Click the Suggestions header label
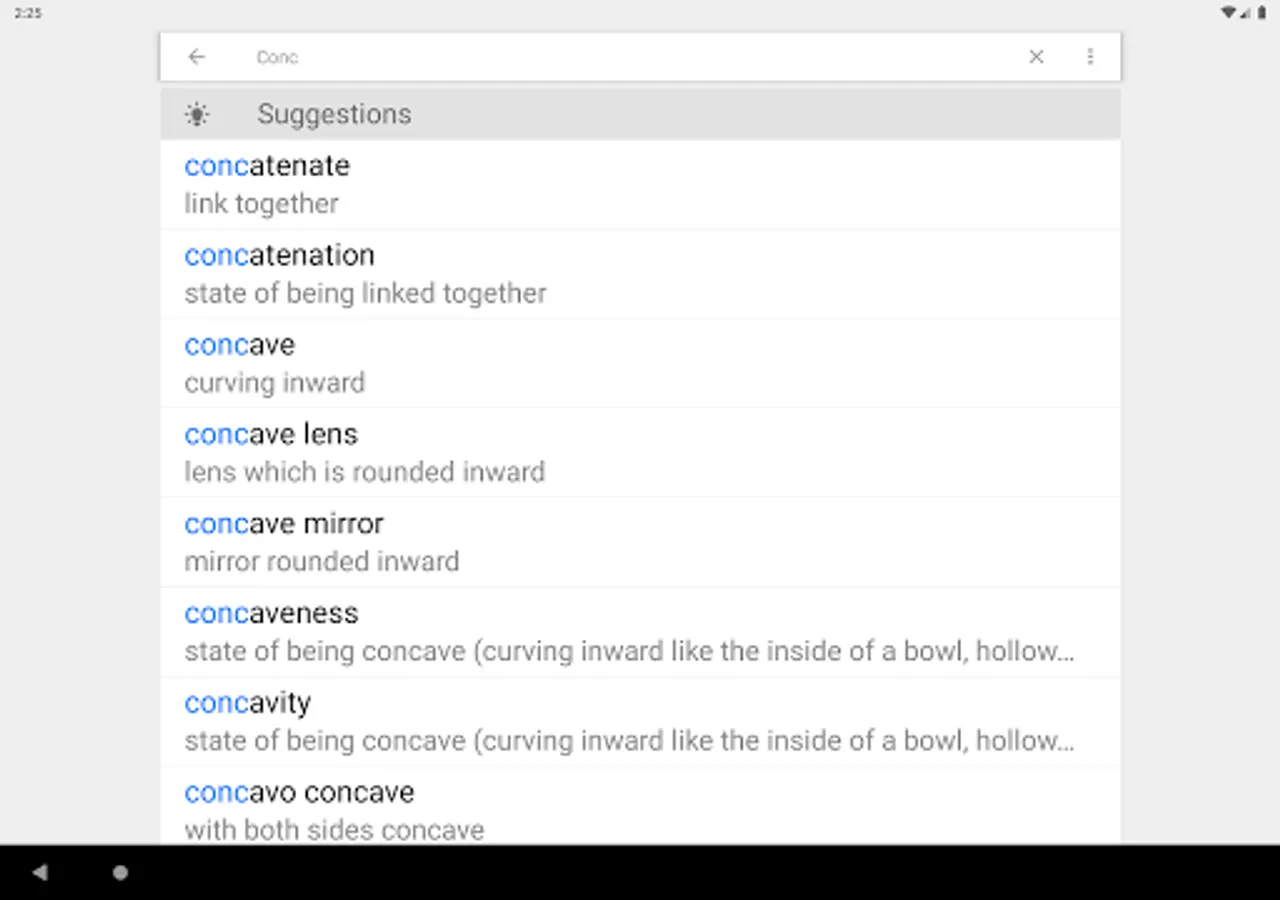Viewport: 1280px width, 900px height. [334, 114]
